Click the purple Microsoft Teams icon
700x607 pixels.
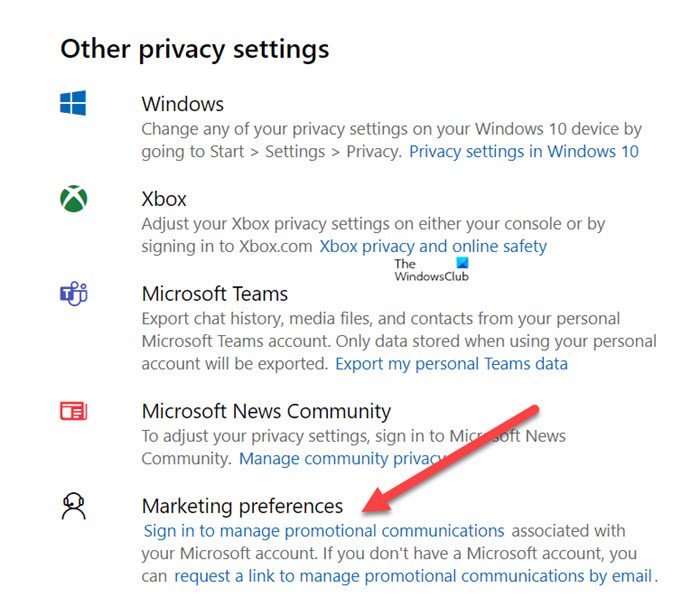[x=73, y=294]
